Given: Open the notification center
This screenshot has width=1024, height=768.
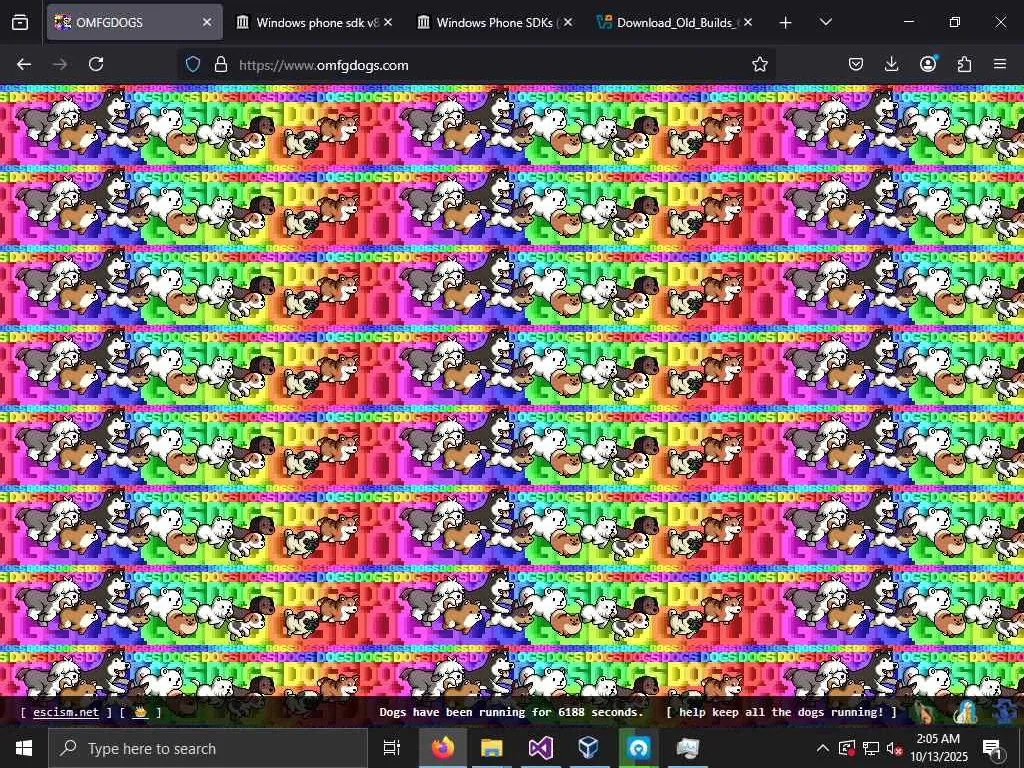Looking at the screenshot, I should 992,748.
